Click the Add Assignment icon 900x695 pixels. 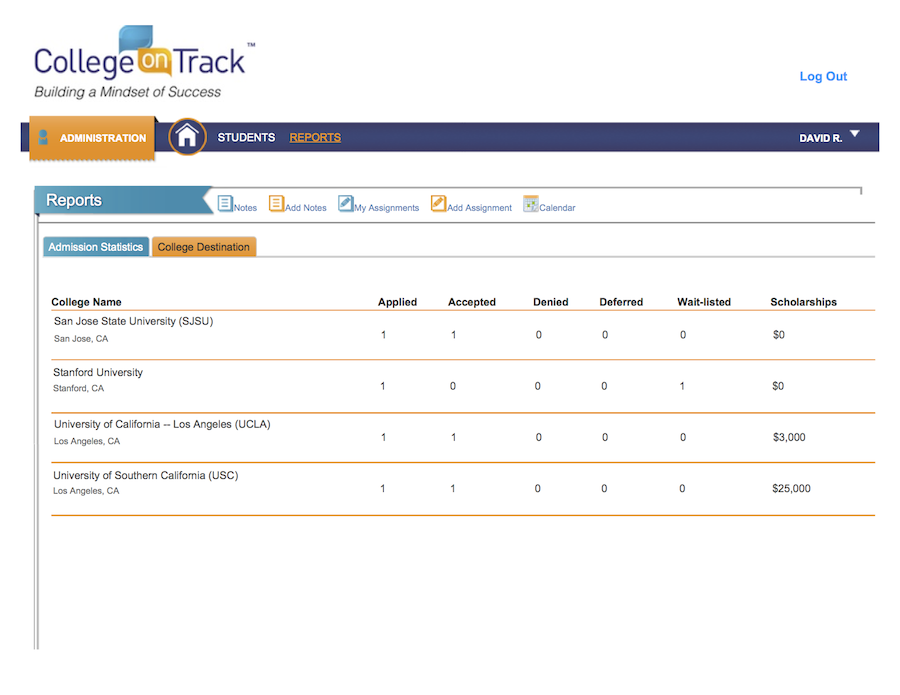coord(439,203)
